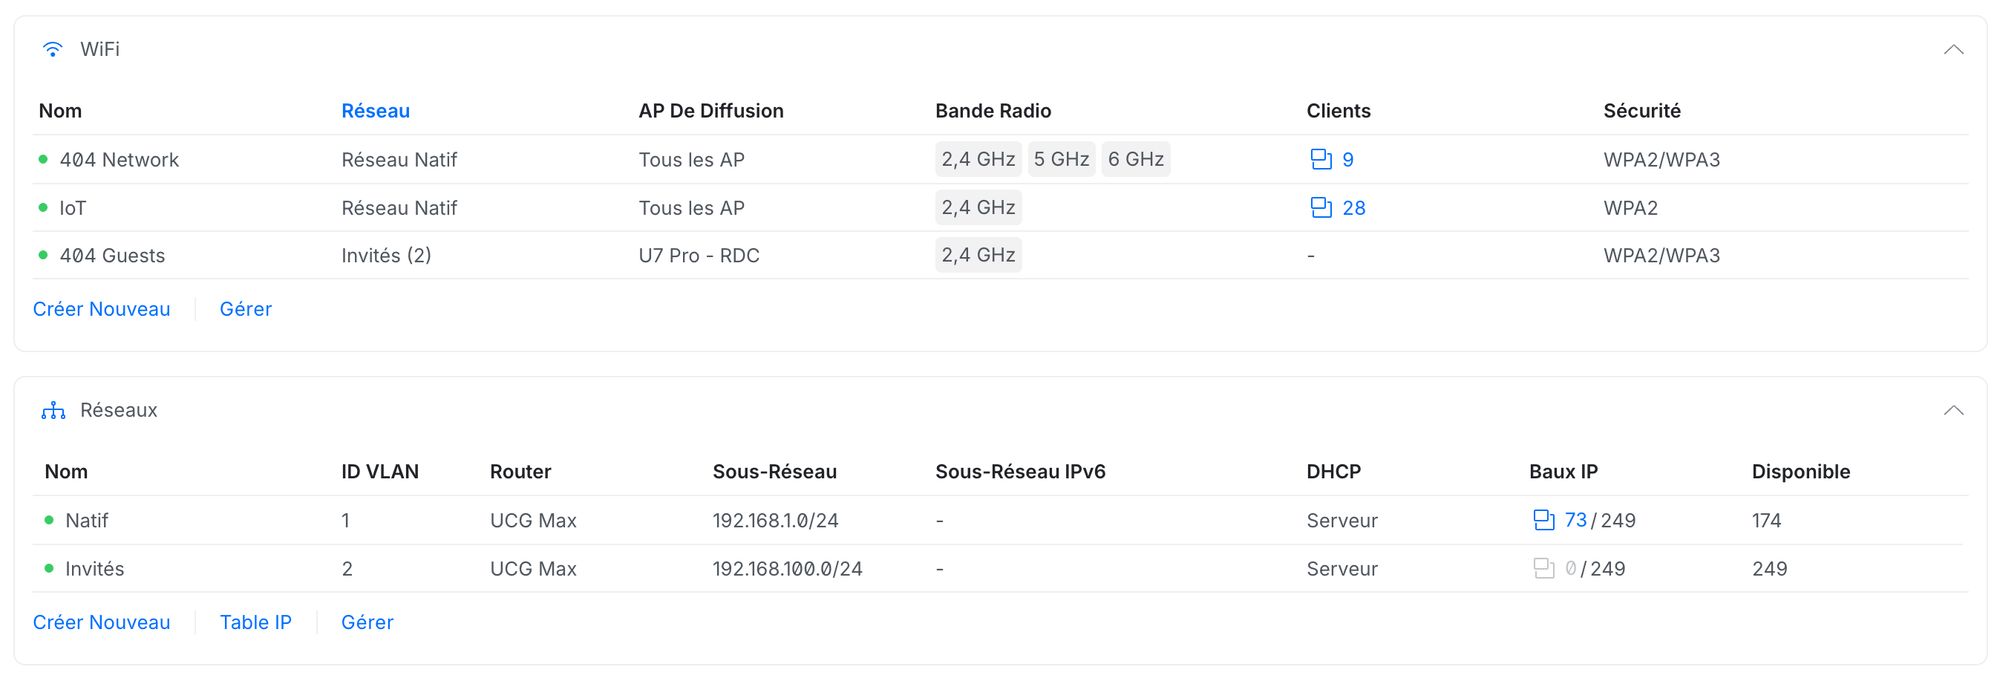Screen dimensions: 2000x682
Task: Create a new WiFi via Créer Nouveau
Action: tap(101, 309)
